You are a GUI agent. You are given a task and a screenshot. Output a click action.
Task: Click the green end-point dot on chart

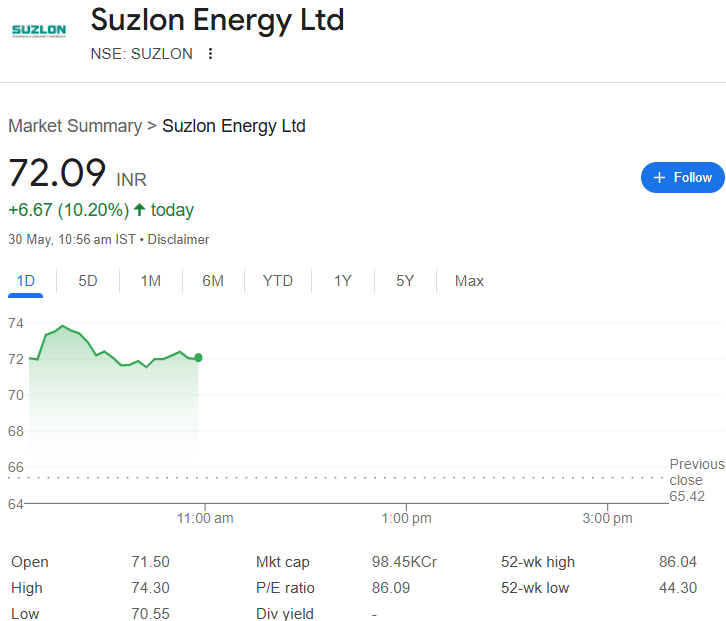point(198,357)
